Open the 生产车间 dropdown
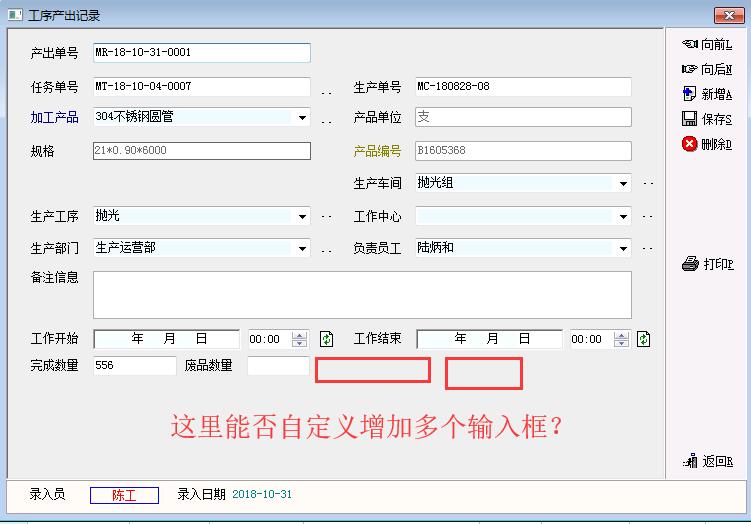 click(623, 184)
